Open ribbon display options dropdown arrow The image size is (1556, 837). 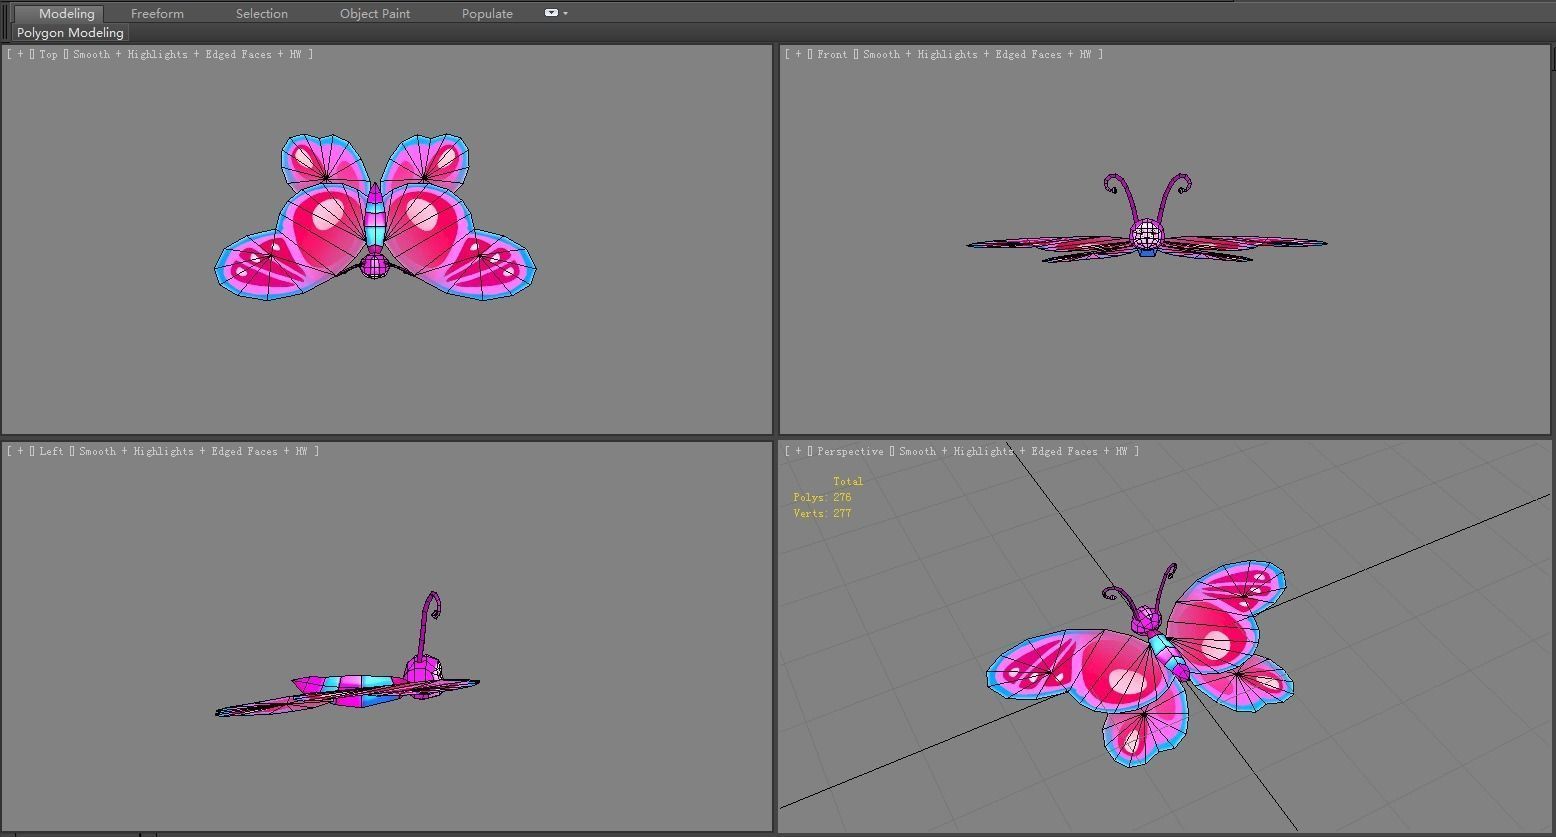566,13
